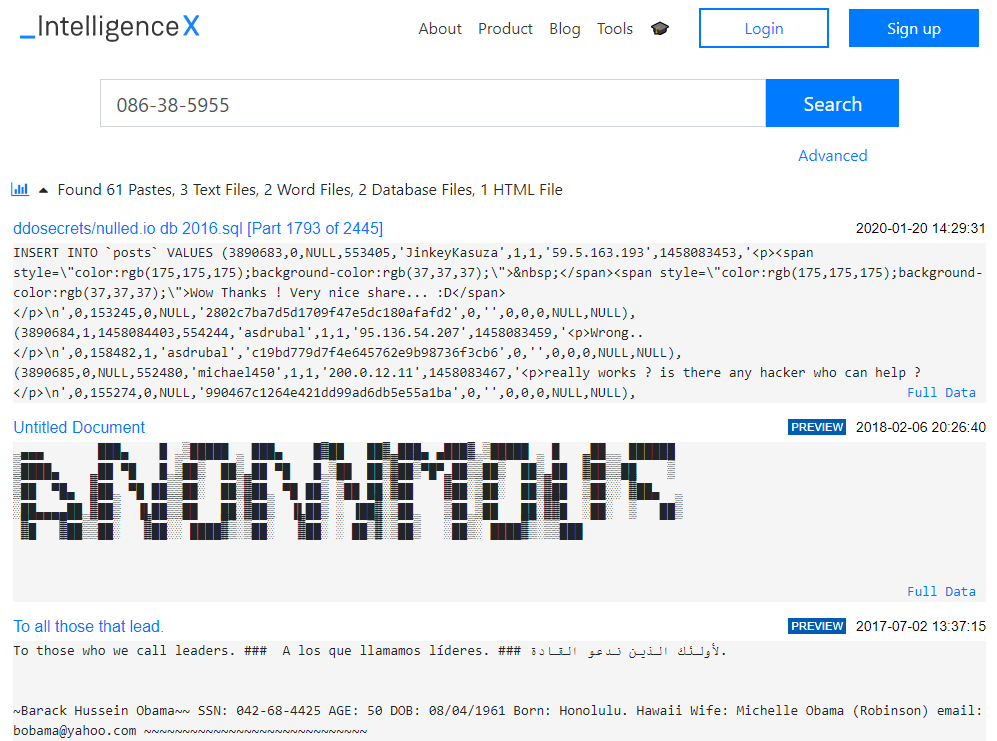
Task: Hit the blue Search button
Action: coord(832,104)
